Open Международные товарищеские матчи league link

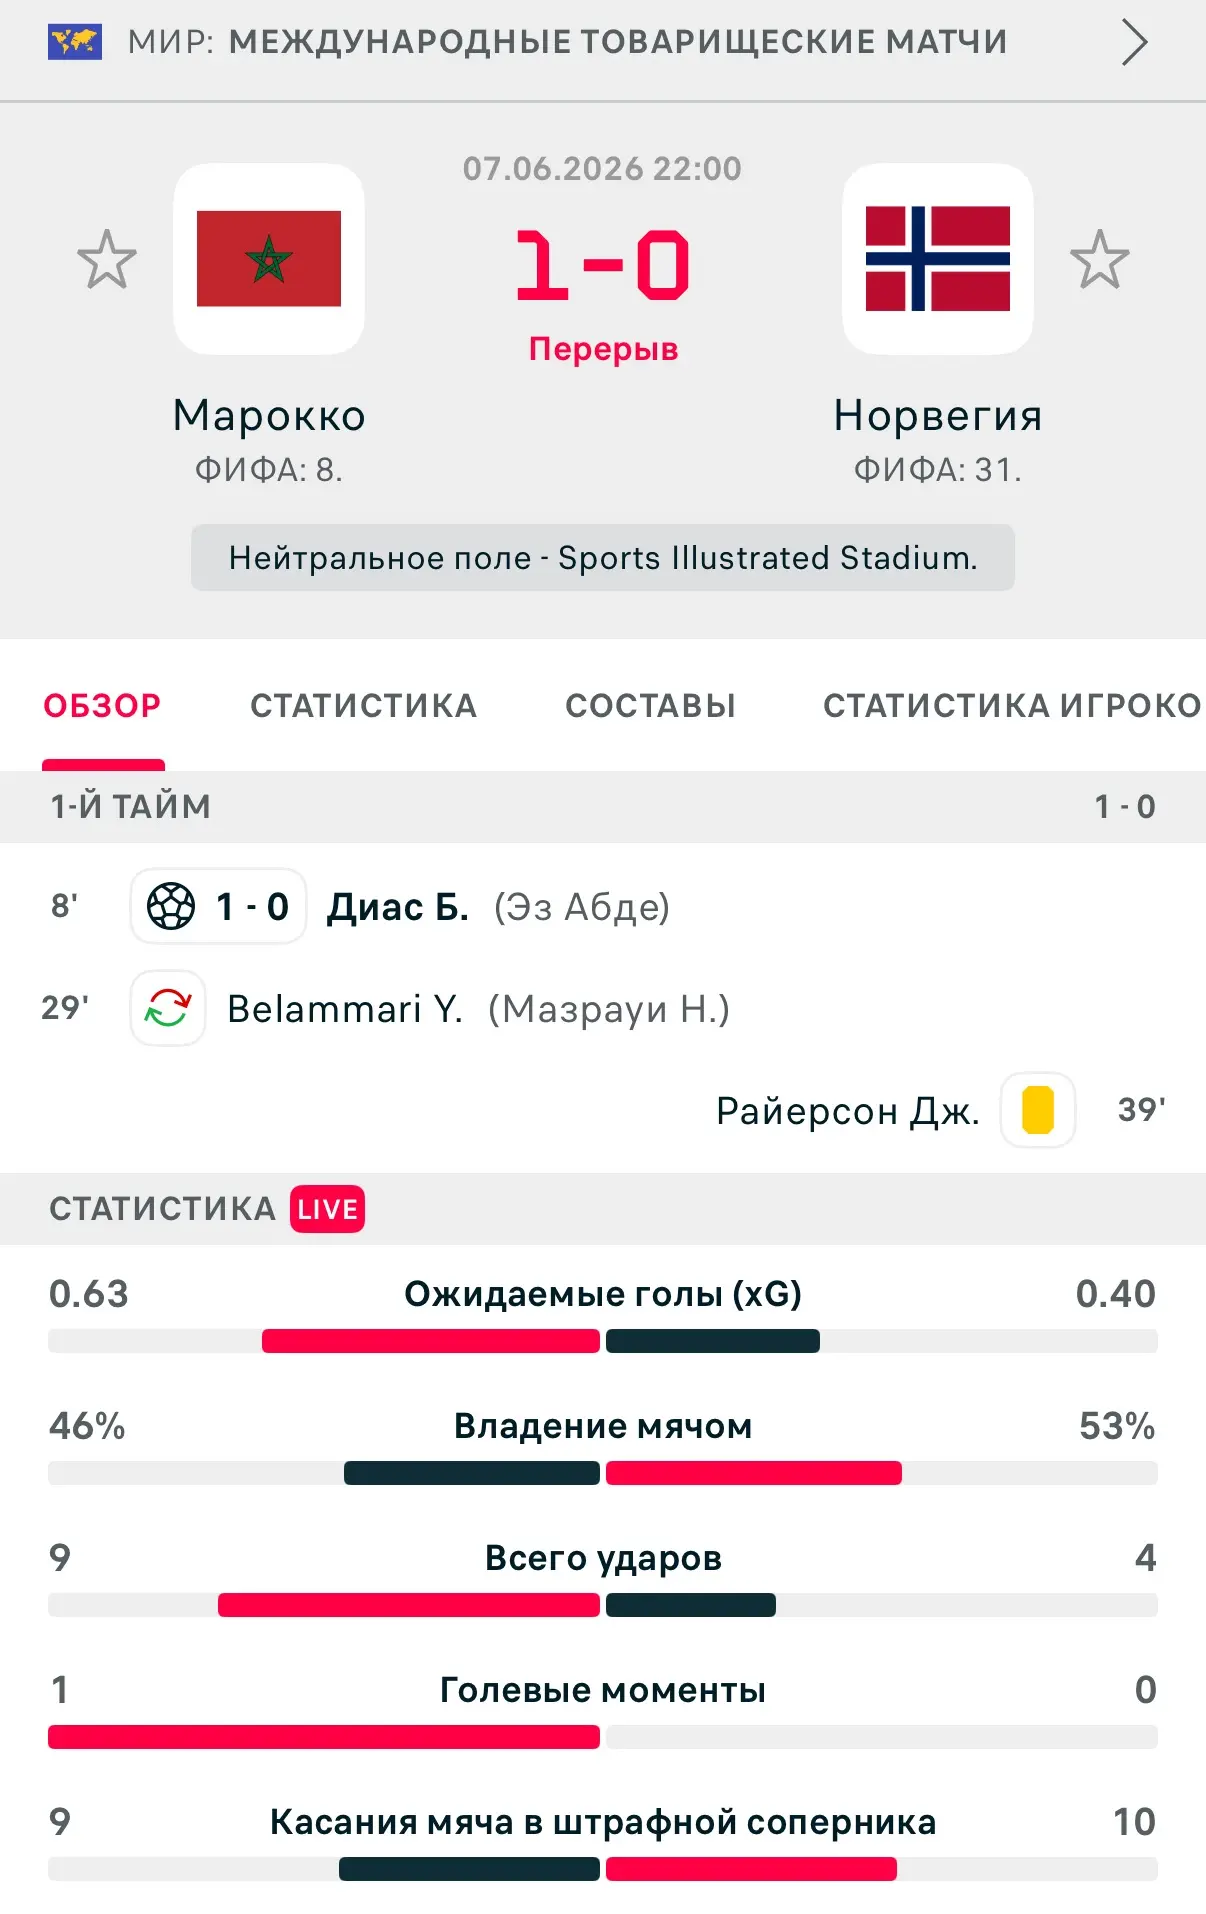click(618, 42)
